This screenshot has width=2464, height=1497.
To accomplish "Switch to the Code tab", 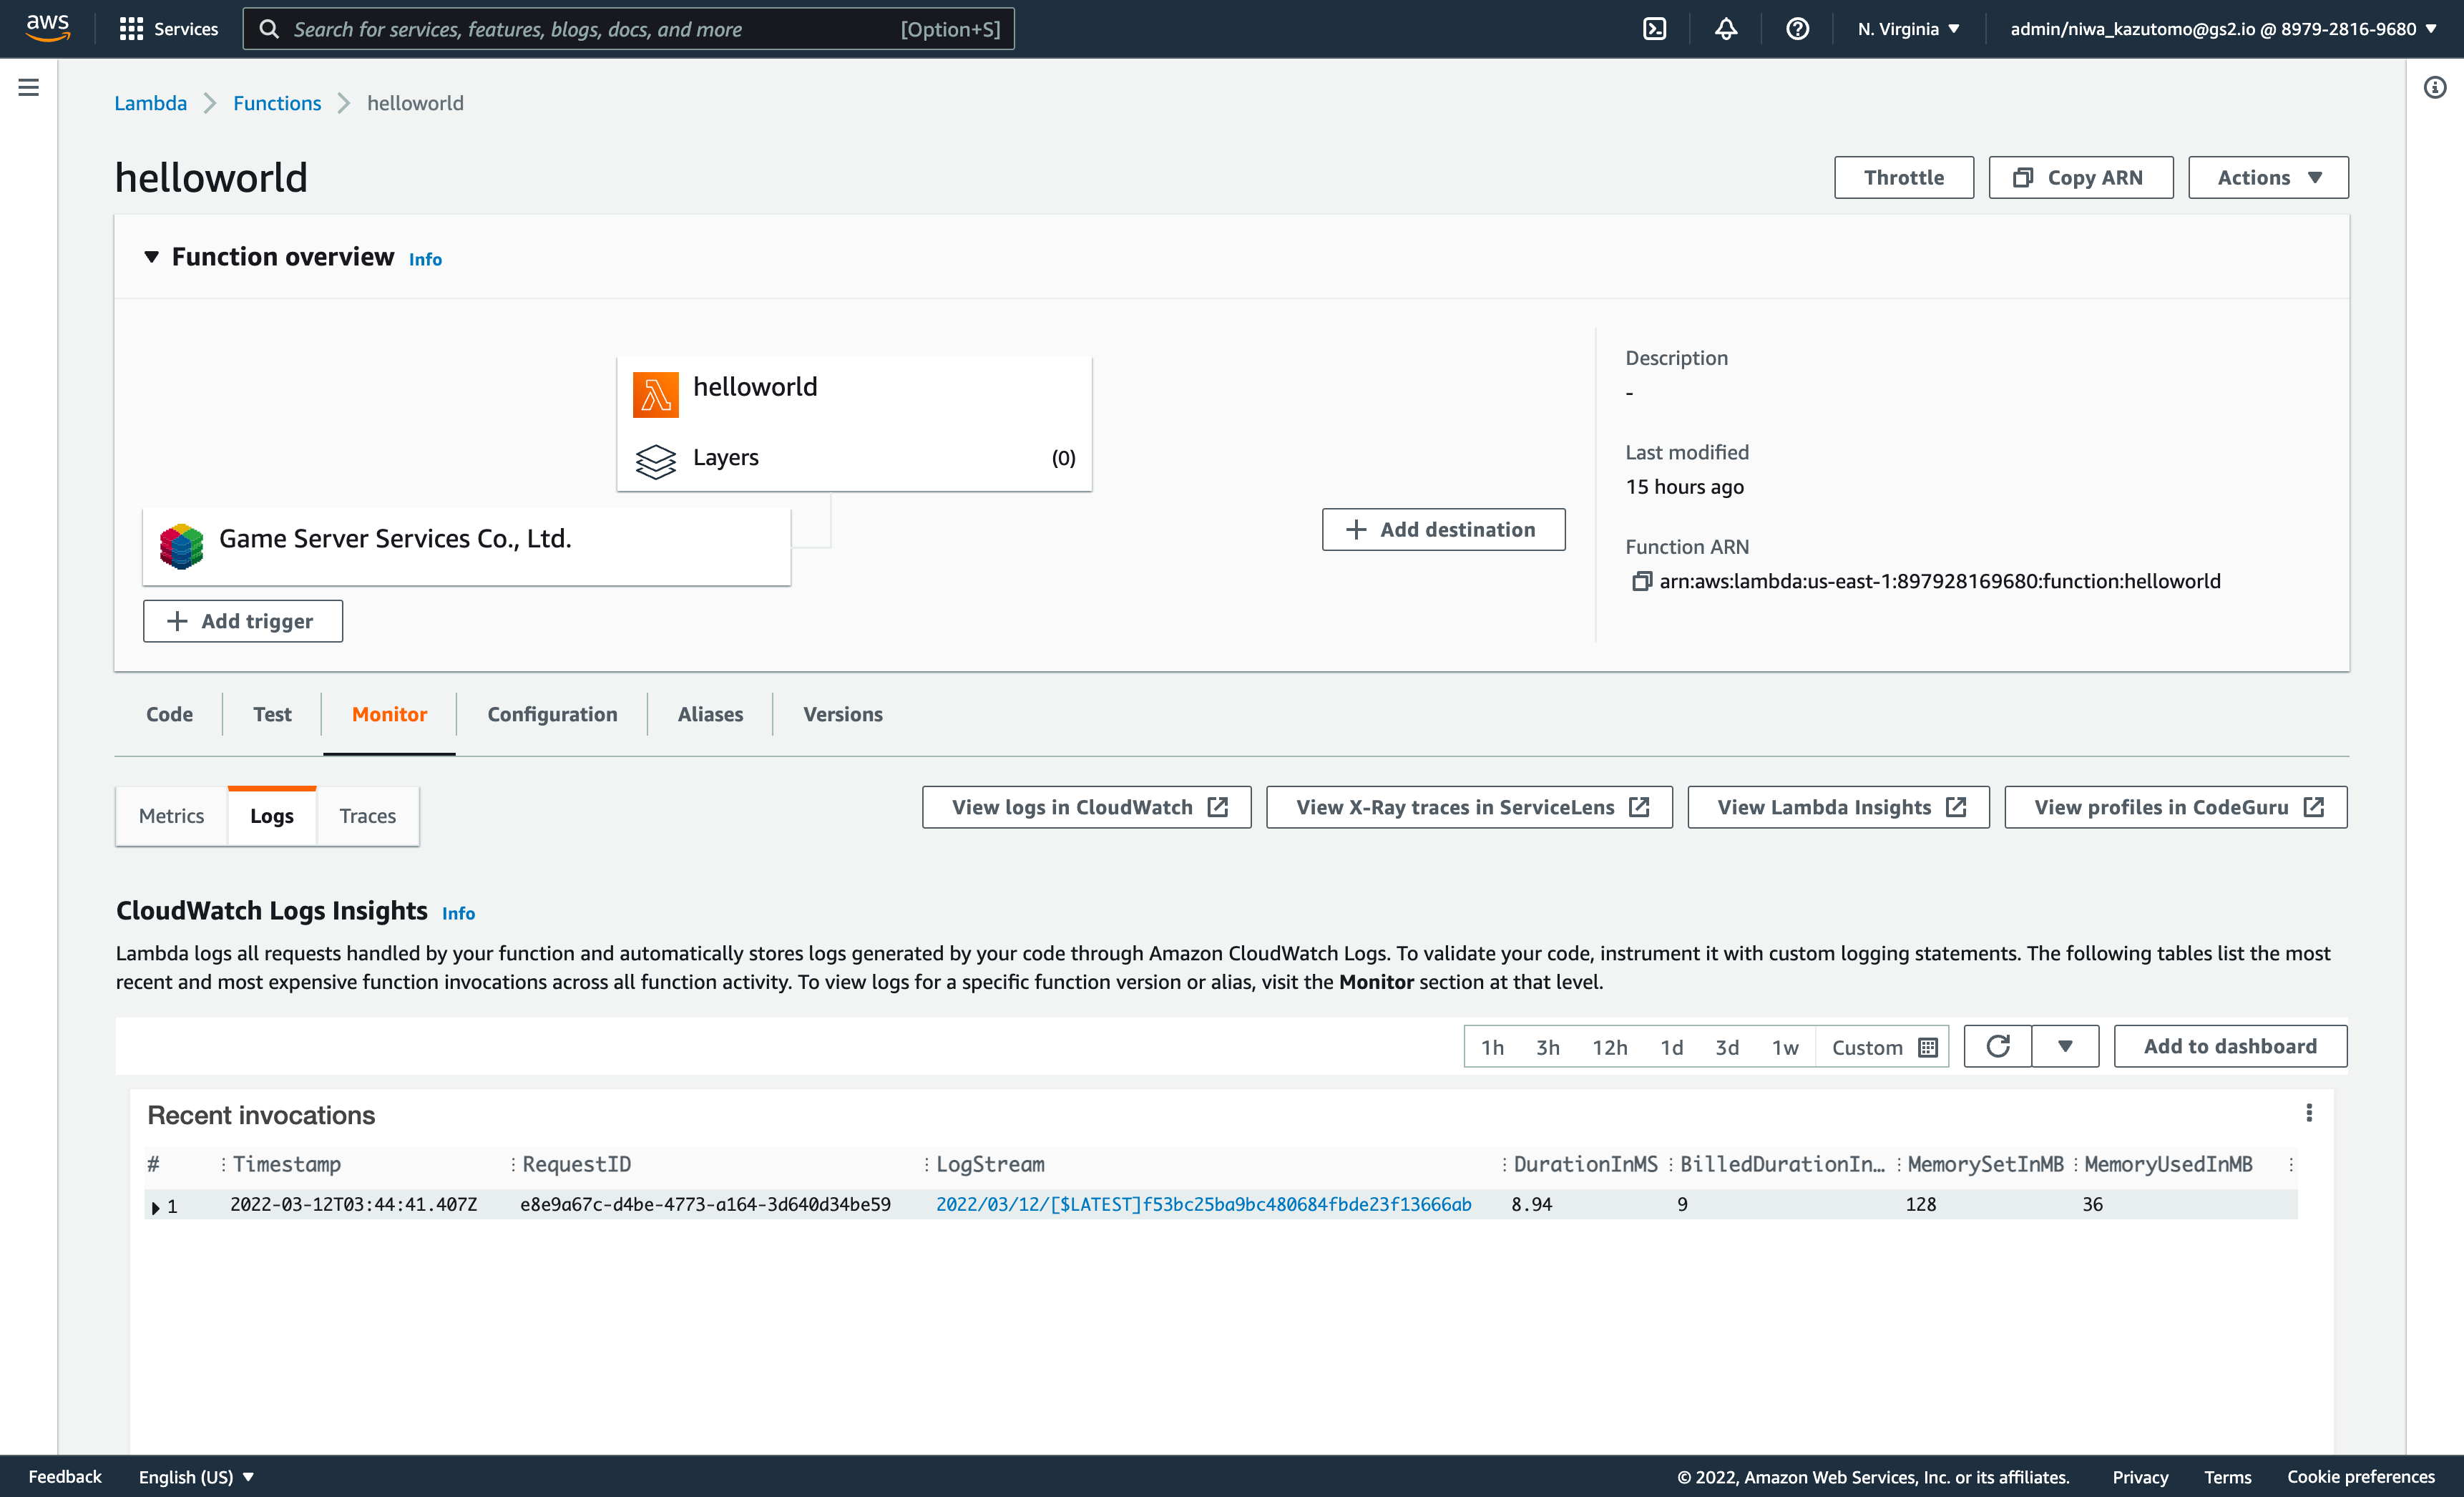I will 169,714.
